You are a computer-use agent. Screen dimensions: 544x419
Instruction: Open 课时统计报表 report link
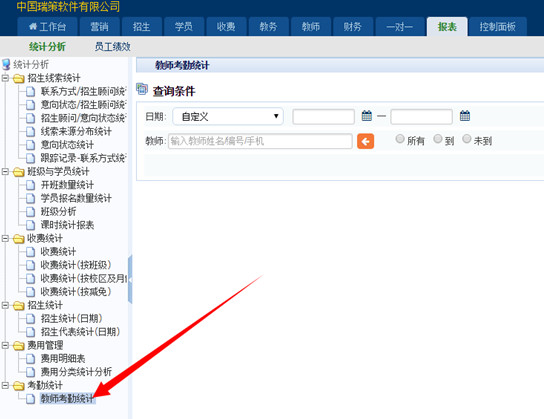67,225
